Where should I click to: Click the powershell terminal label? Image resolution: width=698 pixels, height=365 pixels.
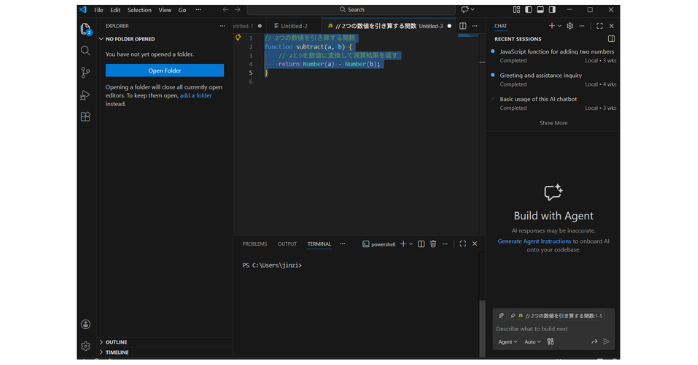(378, 244)
